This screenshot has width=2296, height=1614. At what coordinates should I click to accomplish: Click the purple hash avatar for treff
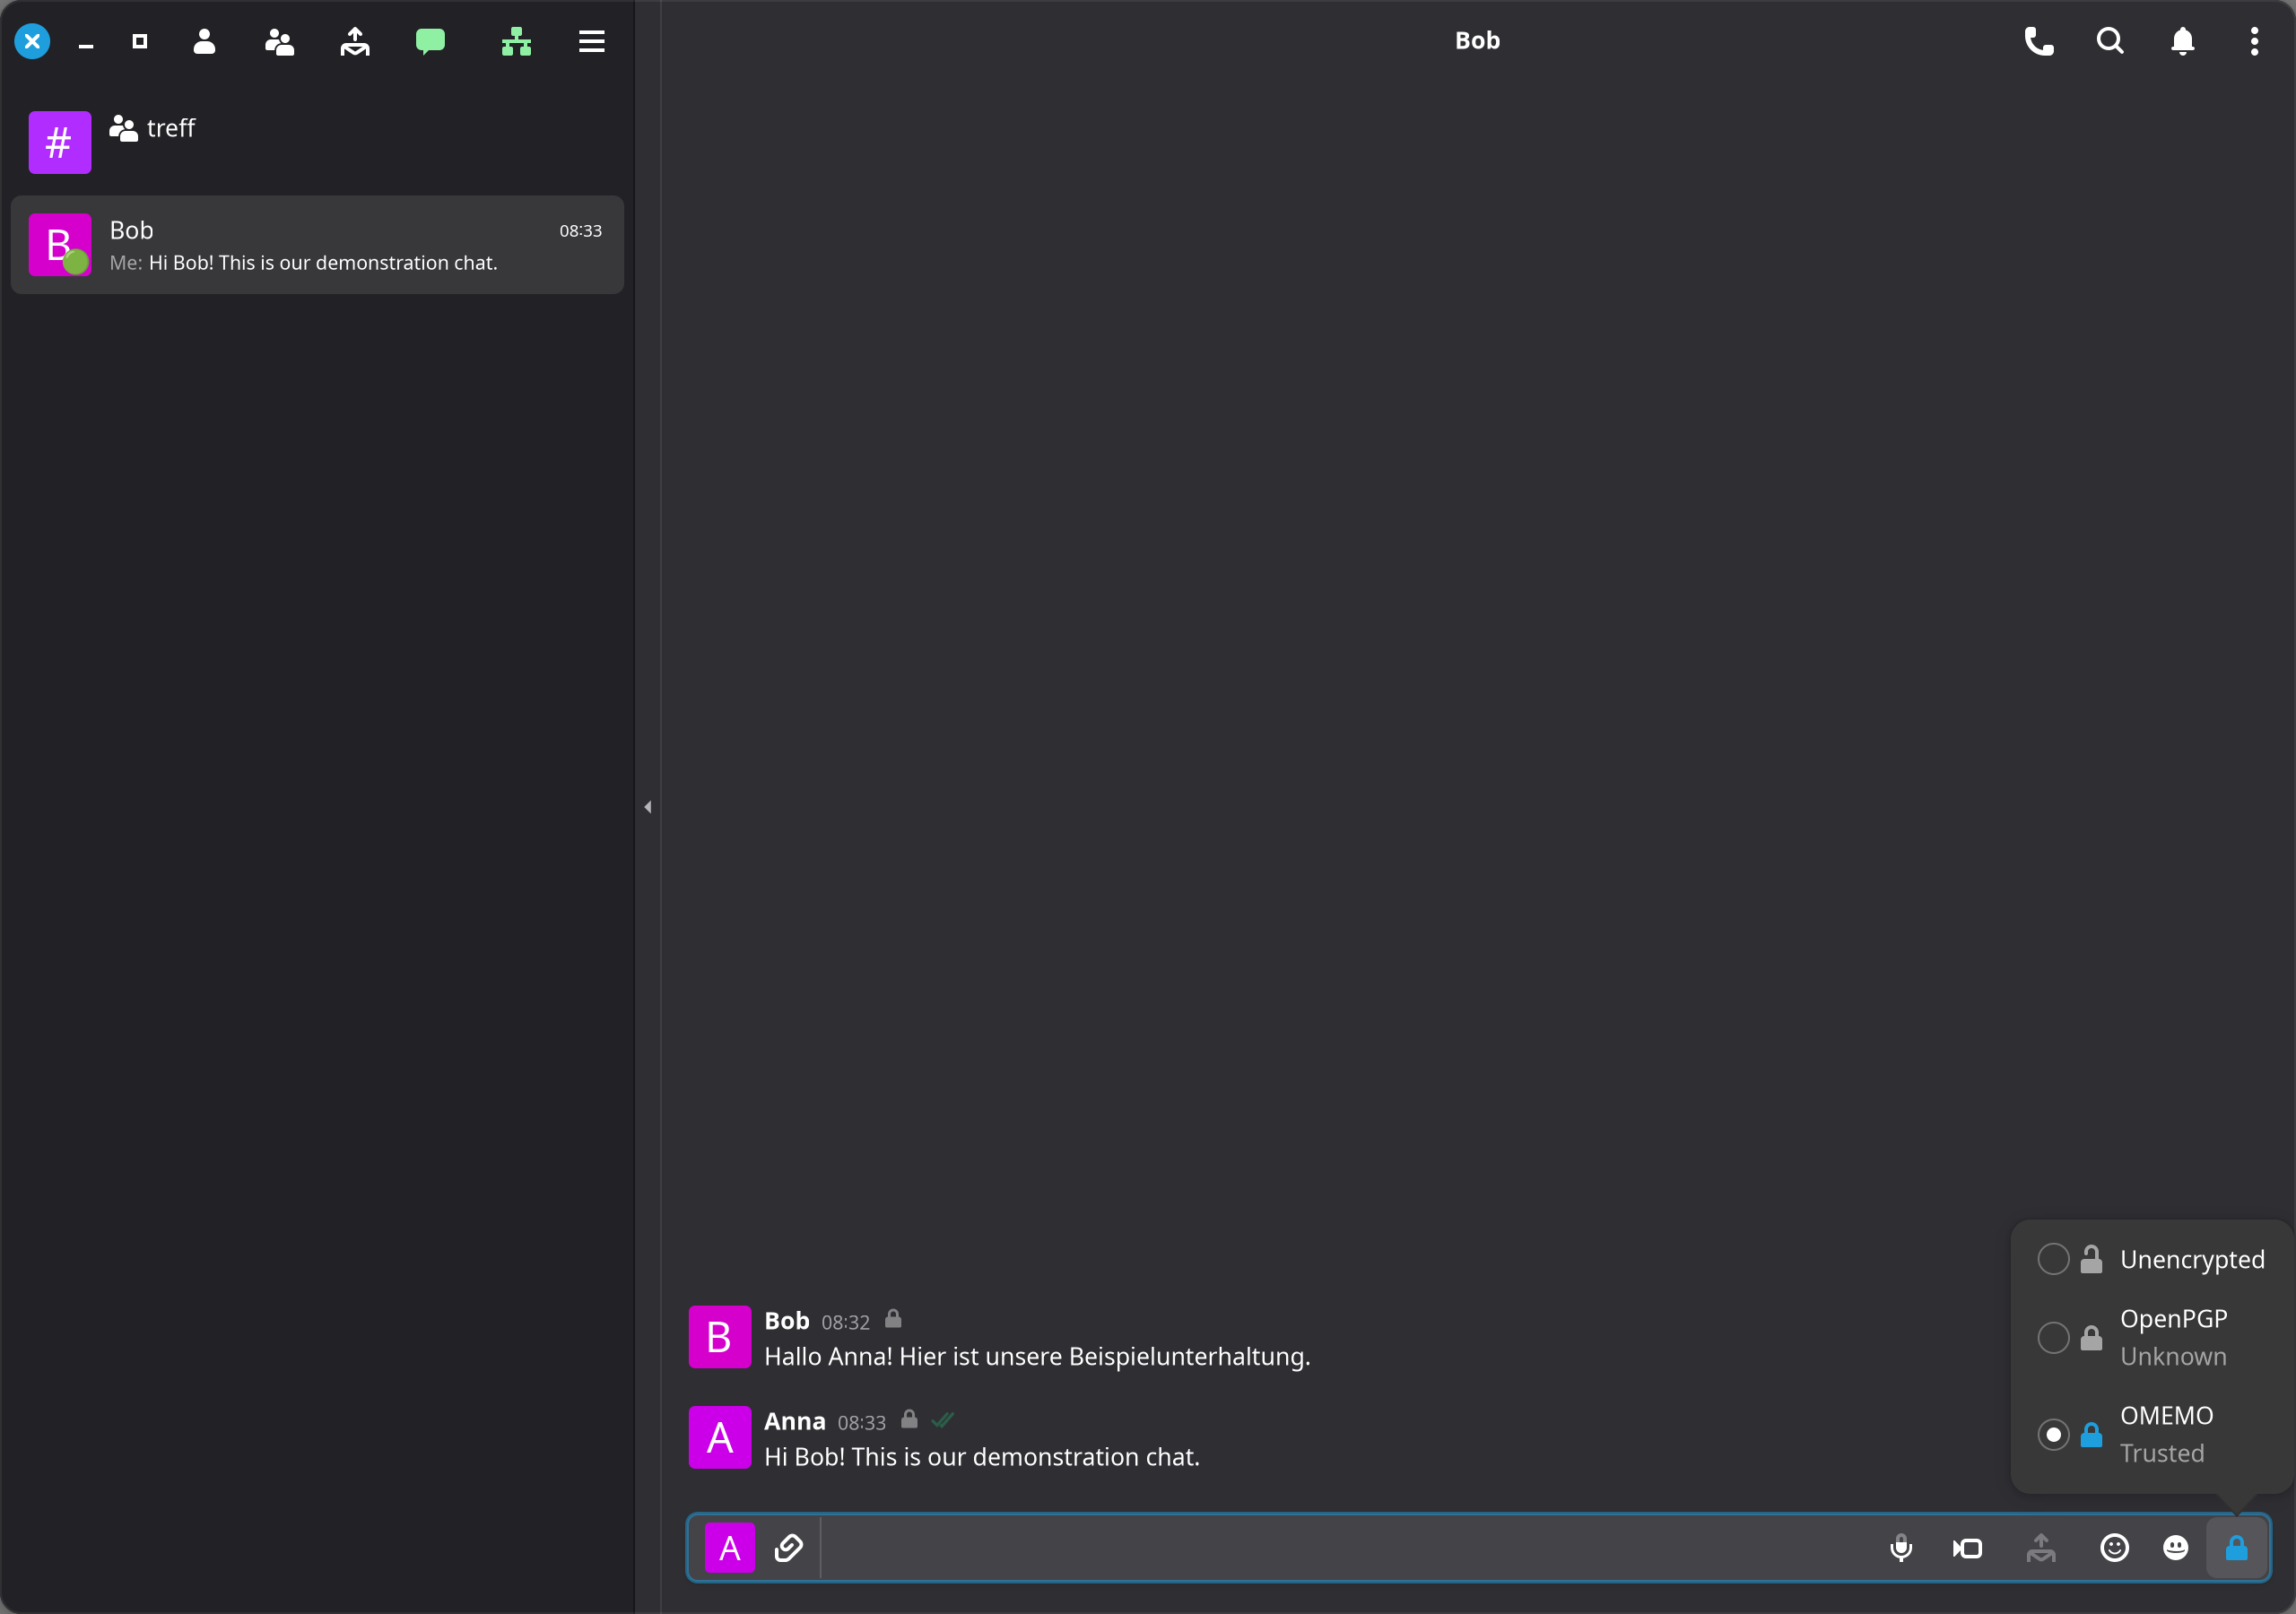pos(60,142)
